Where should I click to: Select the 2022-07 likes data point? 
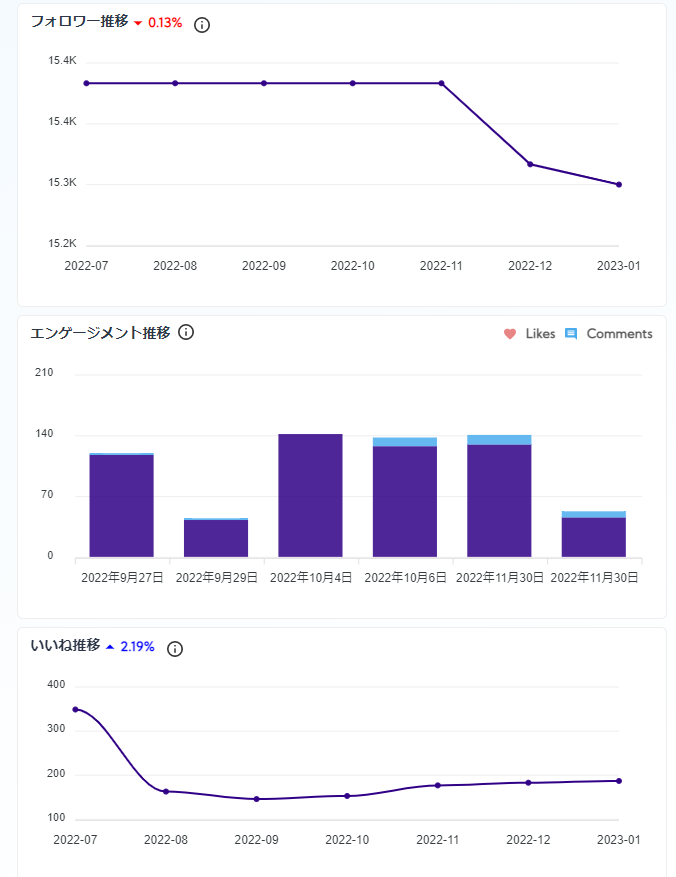tap(75, 709)
